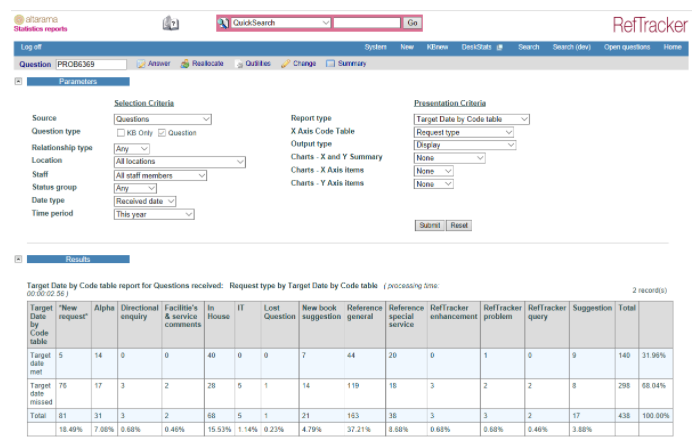Collapse the Results section
The height and width of the screenshot is (447, 693).
19,259
